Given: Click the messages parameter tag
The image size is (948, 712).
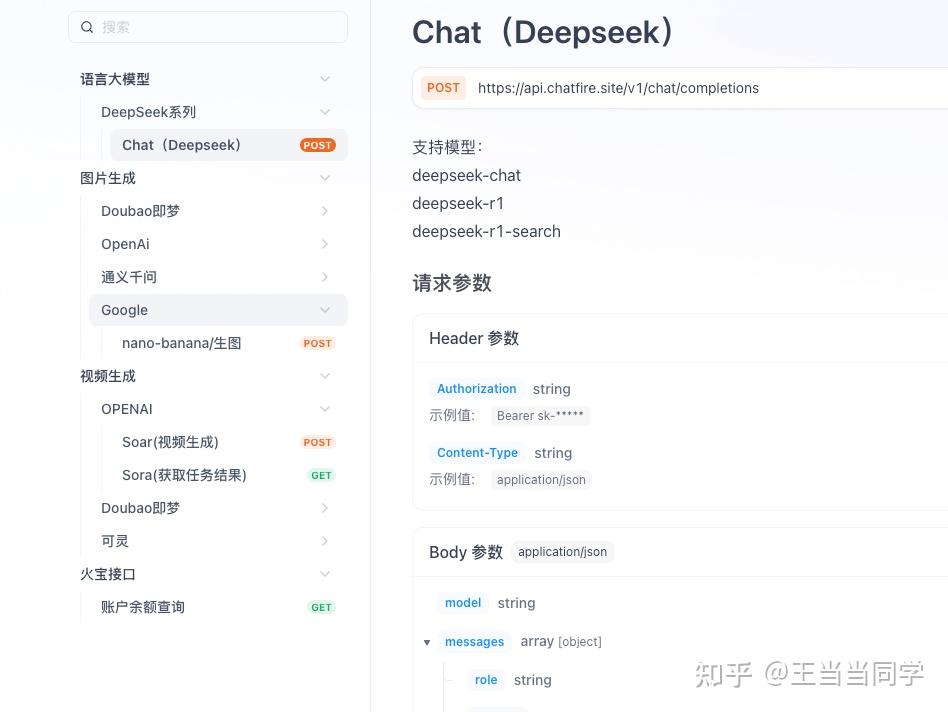Looking at the screenshot, I should pyautogui.click(x=475, y=642).
